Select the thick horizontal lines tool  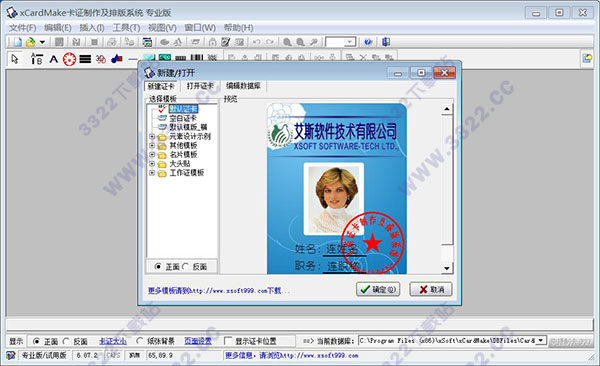point(85,59)
